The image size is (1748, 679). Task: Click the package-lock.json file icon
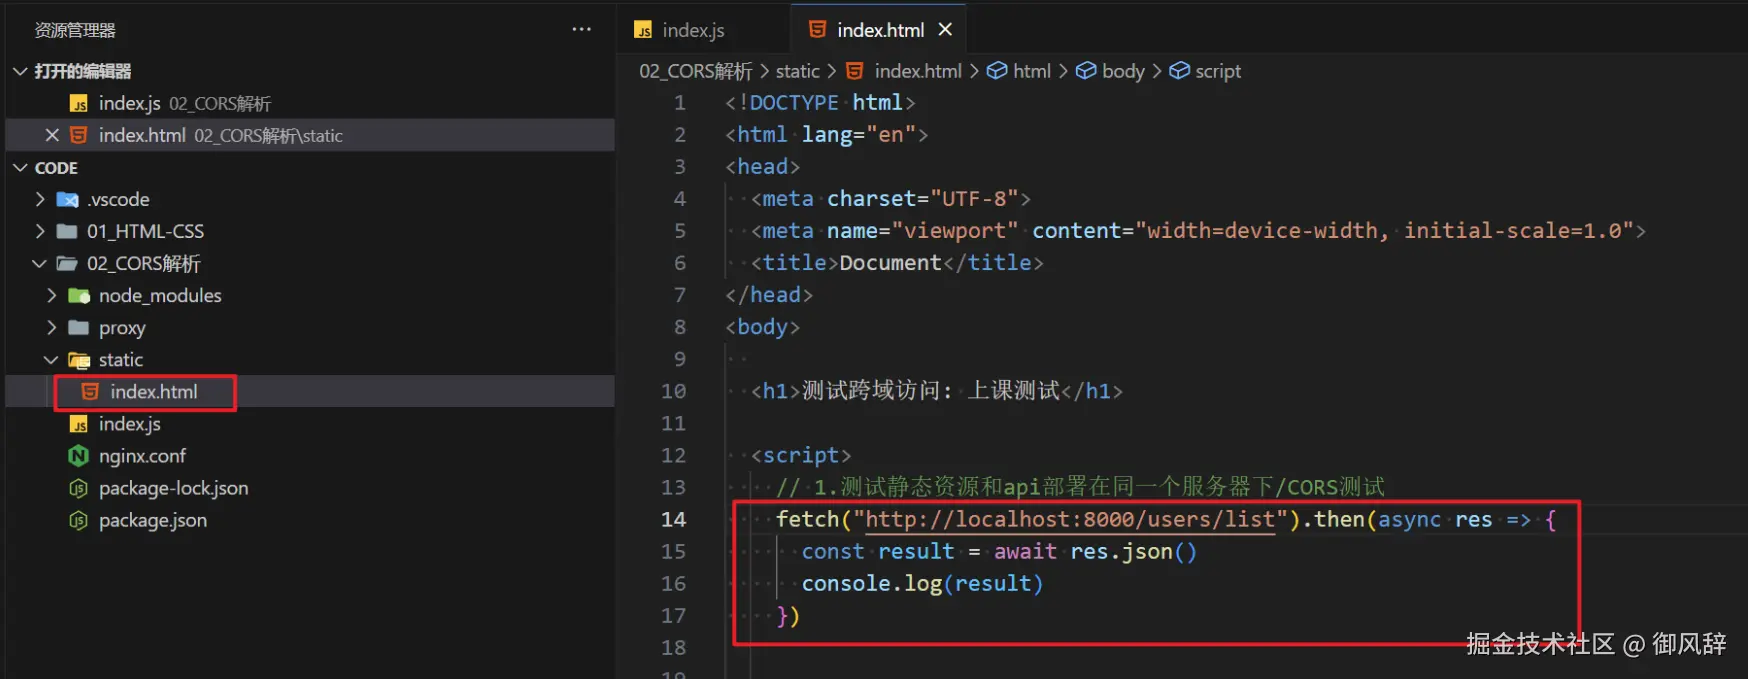79,488
